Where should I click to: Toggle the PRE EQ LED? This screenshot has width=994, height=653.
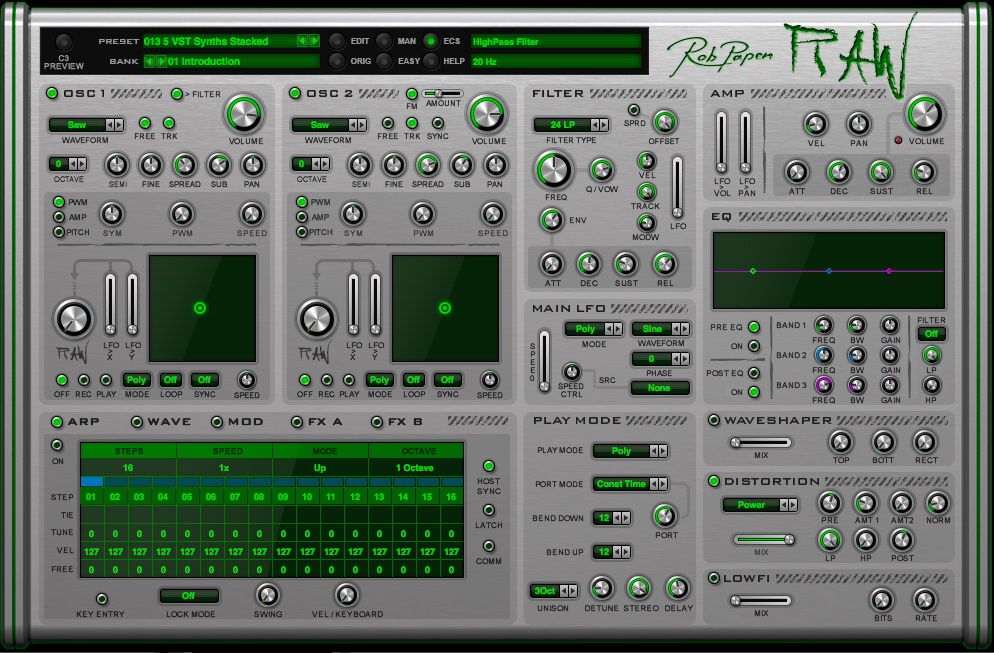tap(754, 327)
